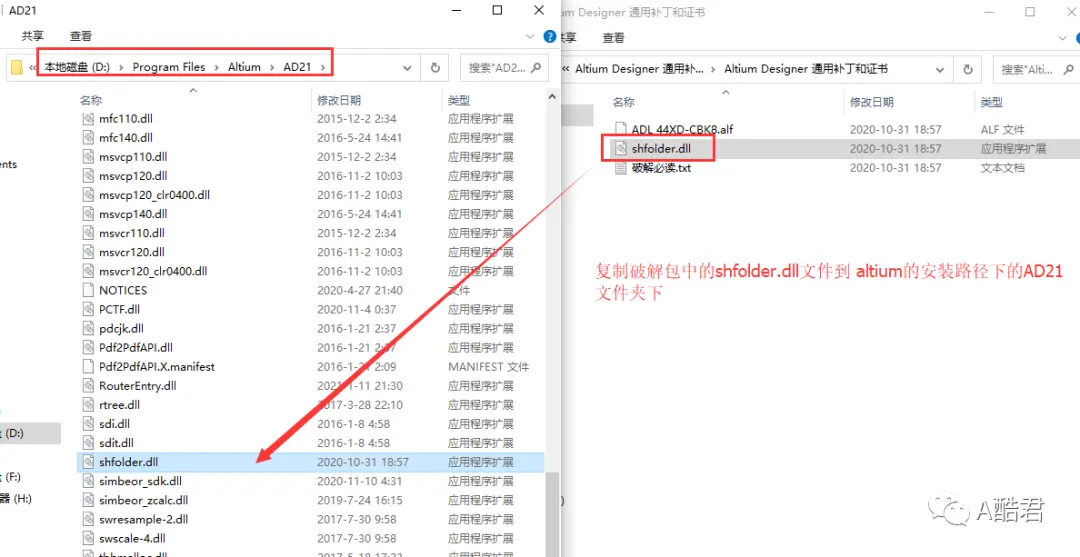Click the sdi.dll file icon

[x=87, y=423]
